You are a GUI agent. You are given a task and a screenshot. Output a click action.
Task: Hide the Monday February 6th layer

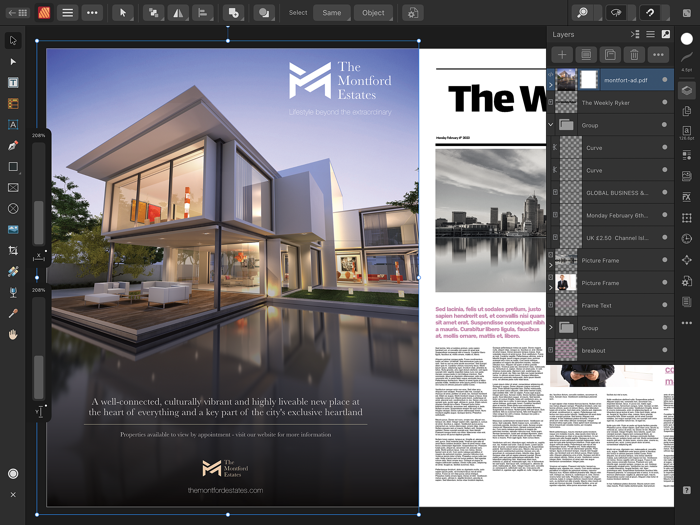665,215
